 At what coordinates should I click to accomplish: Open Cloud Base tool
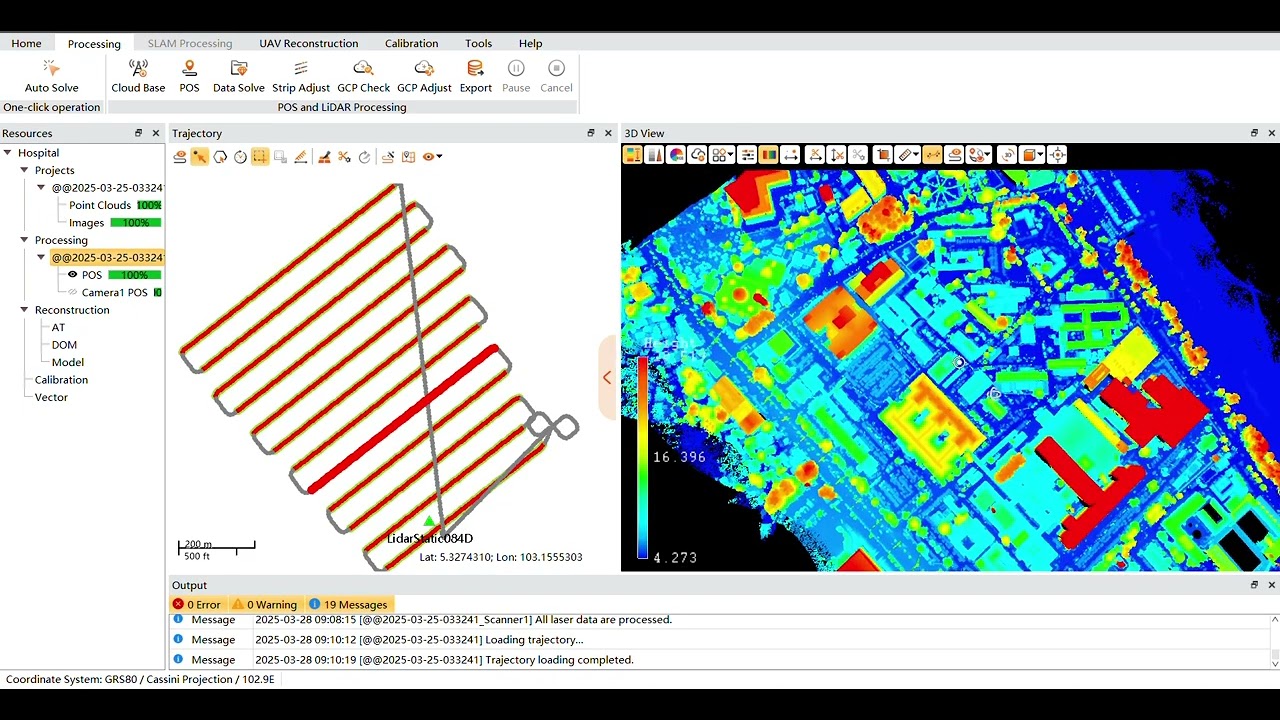138,76
